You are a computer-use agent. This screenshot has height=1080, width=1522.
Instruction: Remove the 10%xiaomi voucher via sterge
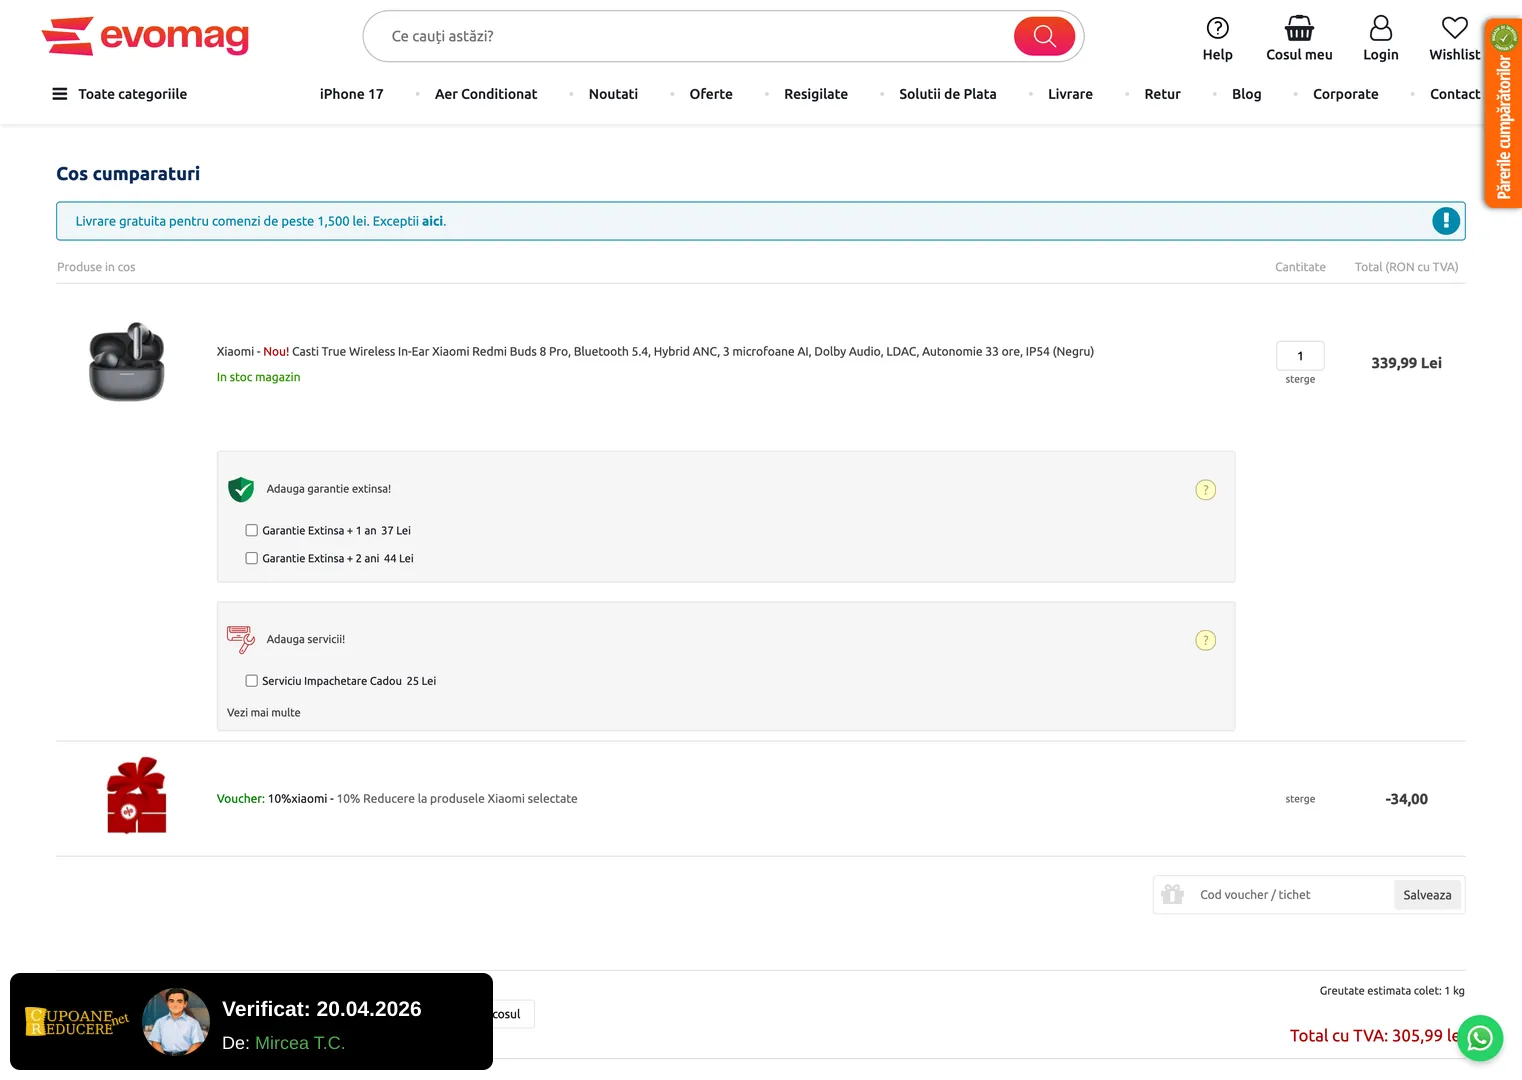pos(1300,799)
